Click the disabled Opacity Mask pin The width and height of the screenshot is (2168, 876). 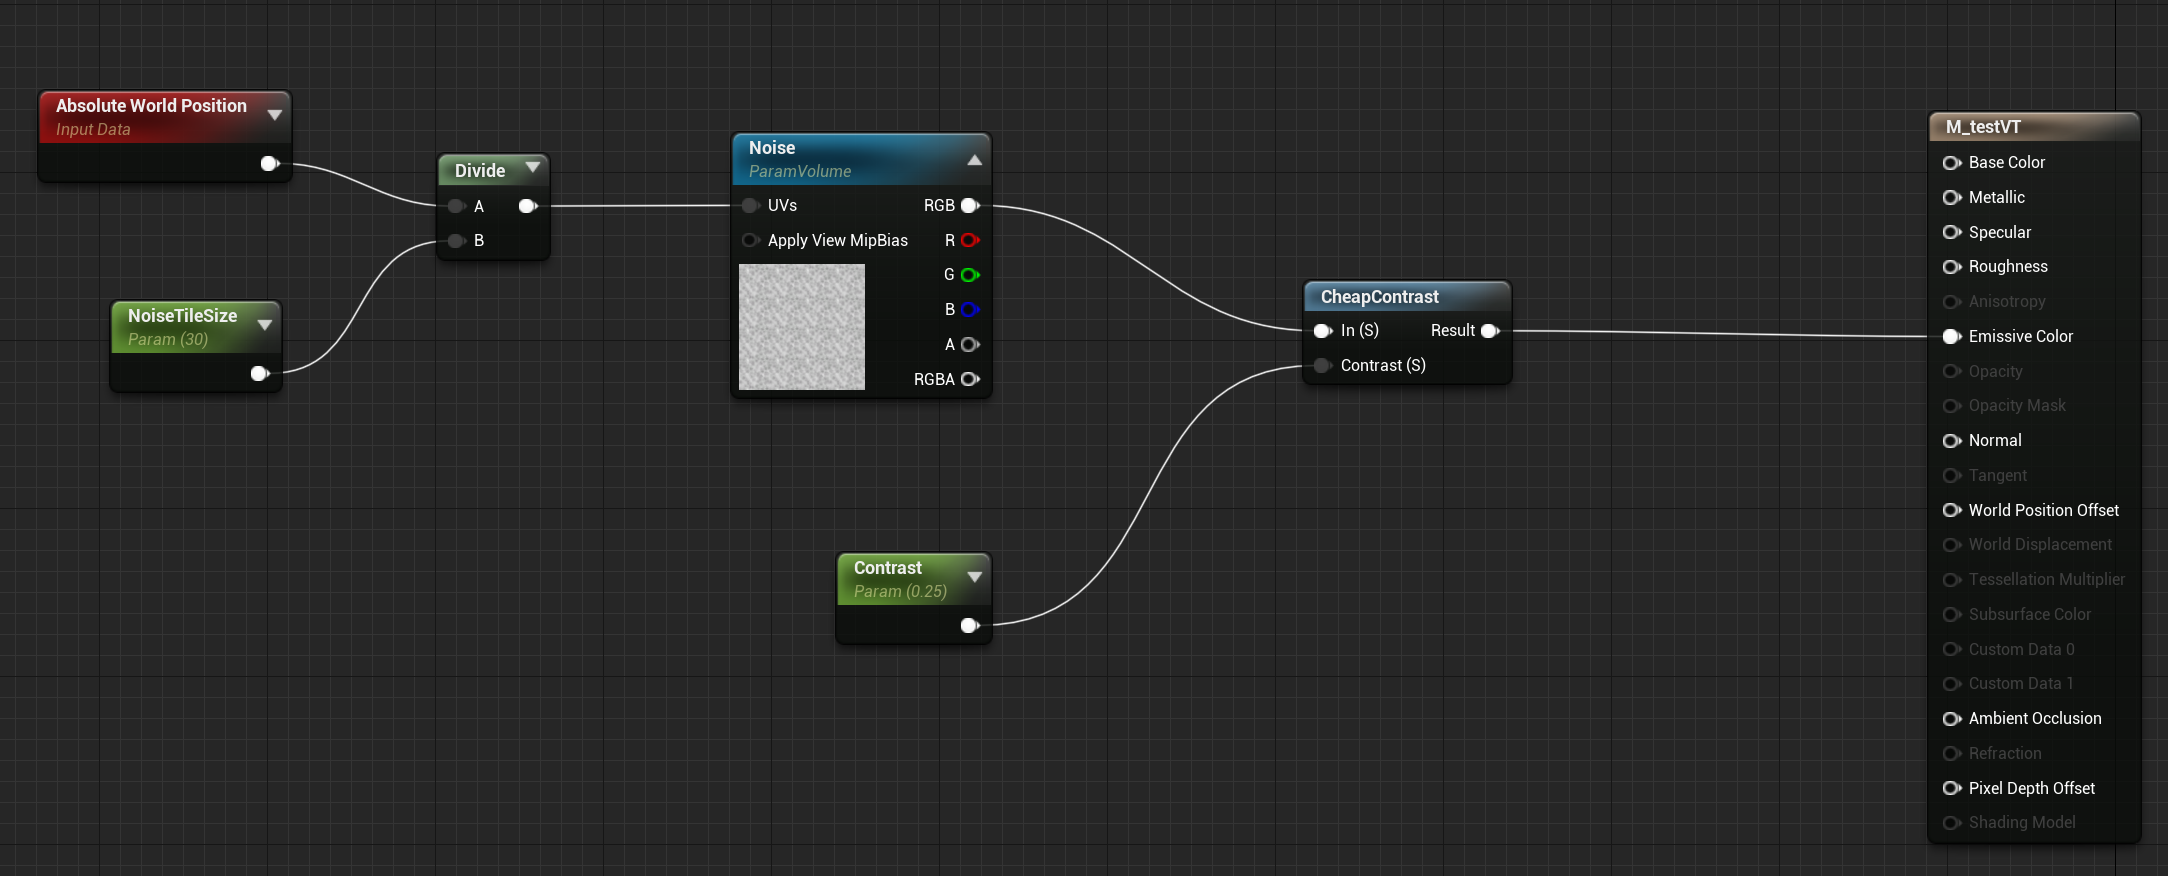(1952, 405)
